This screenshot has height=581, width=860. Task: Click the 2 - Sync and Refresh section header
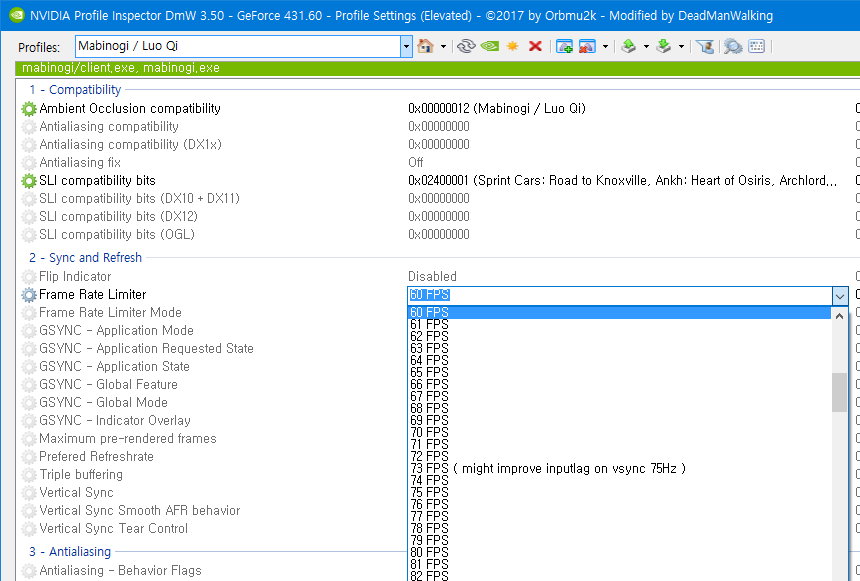coord(86,258)
